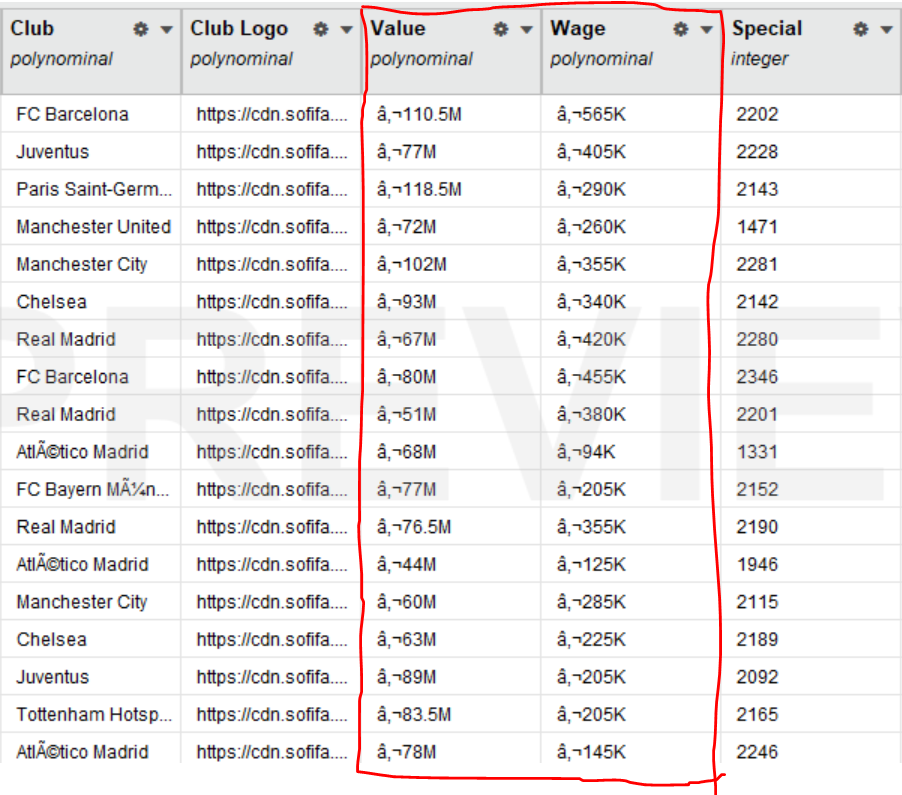The width and height of the screenshot is (902, 795).
Task: Click the wage cell â‚¬225K
Action: pyautogui.click(x=591, y=640)
